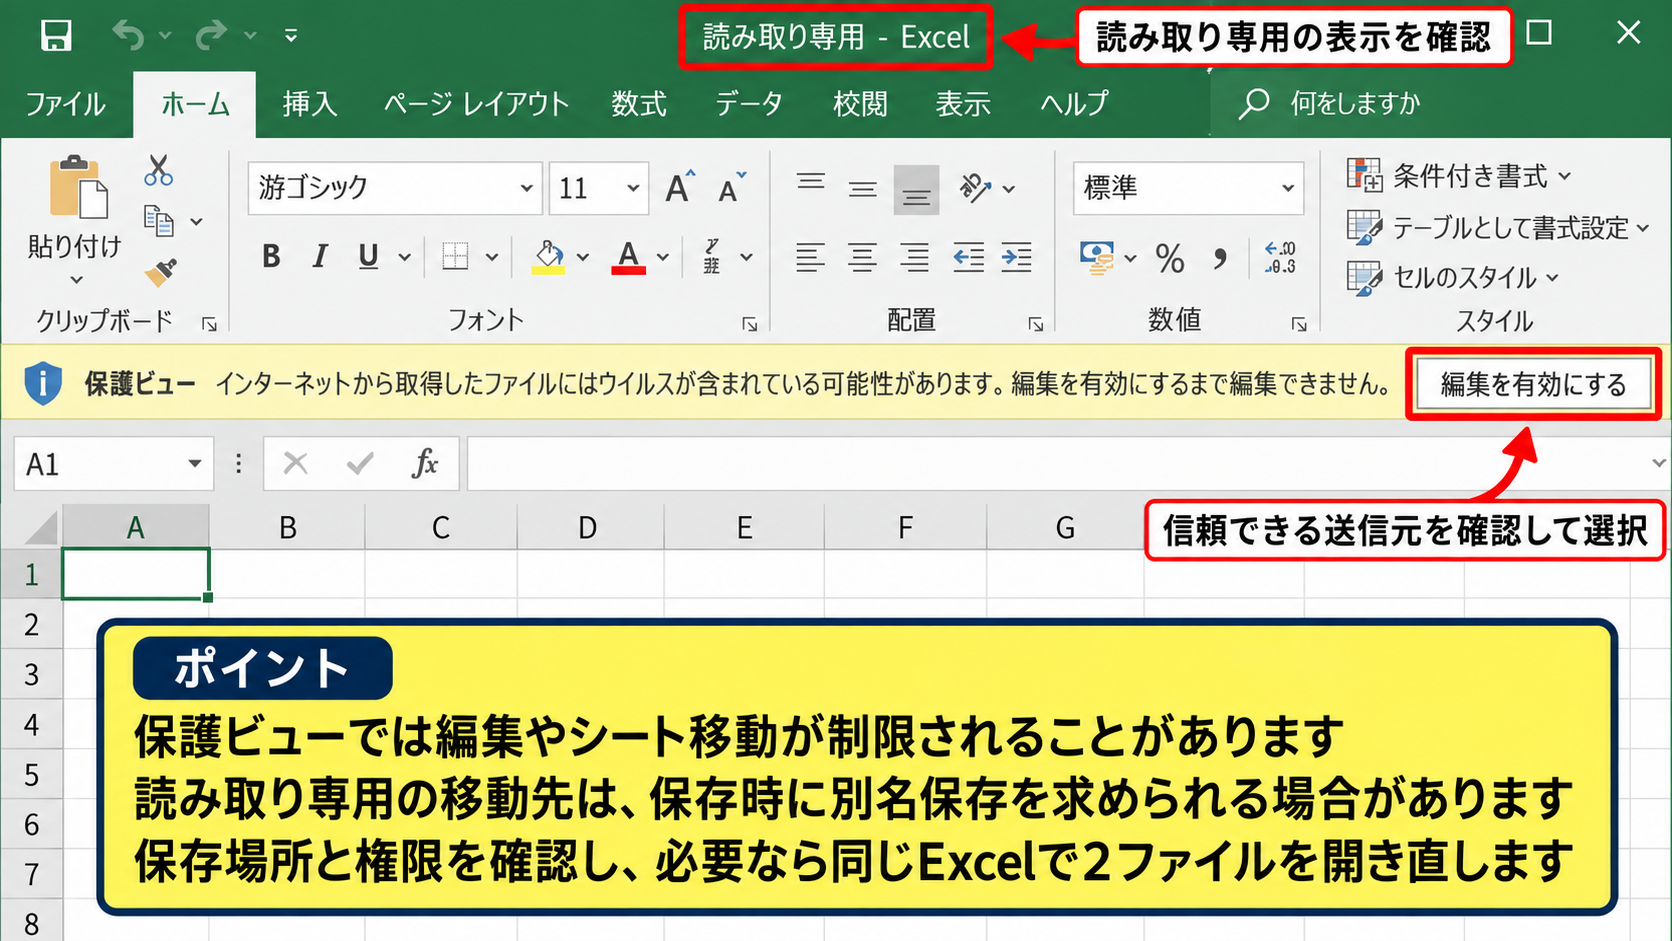This screenshot has width=1672, height=941.
Task: Toggle bottom align button
Action: (916, 190)
